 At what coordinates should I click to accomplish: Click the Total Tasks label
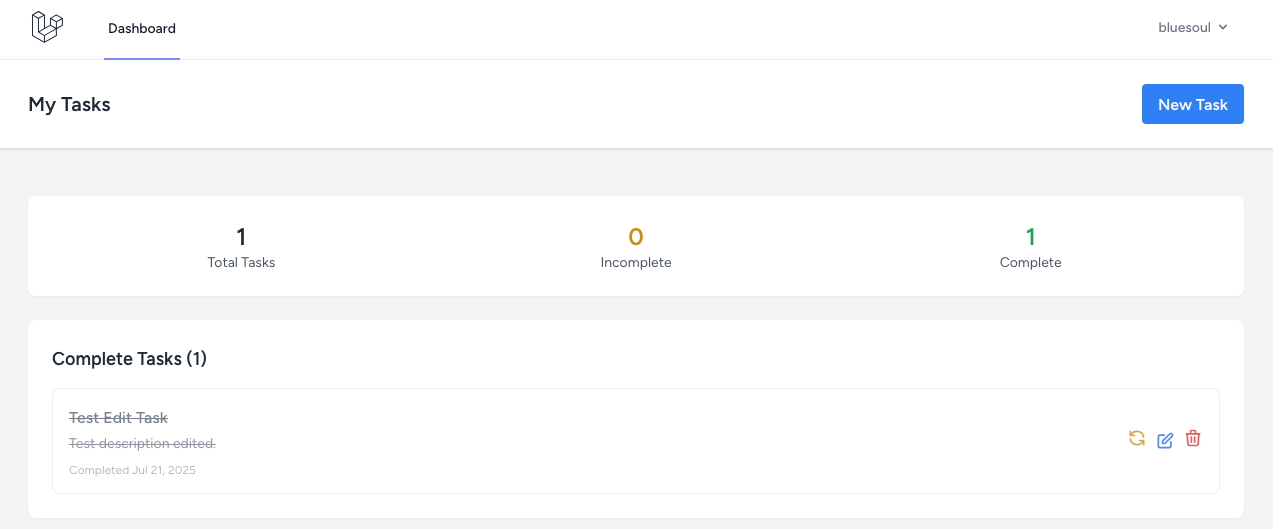point(241,262)
